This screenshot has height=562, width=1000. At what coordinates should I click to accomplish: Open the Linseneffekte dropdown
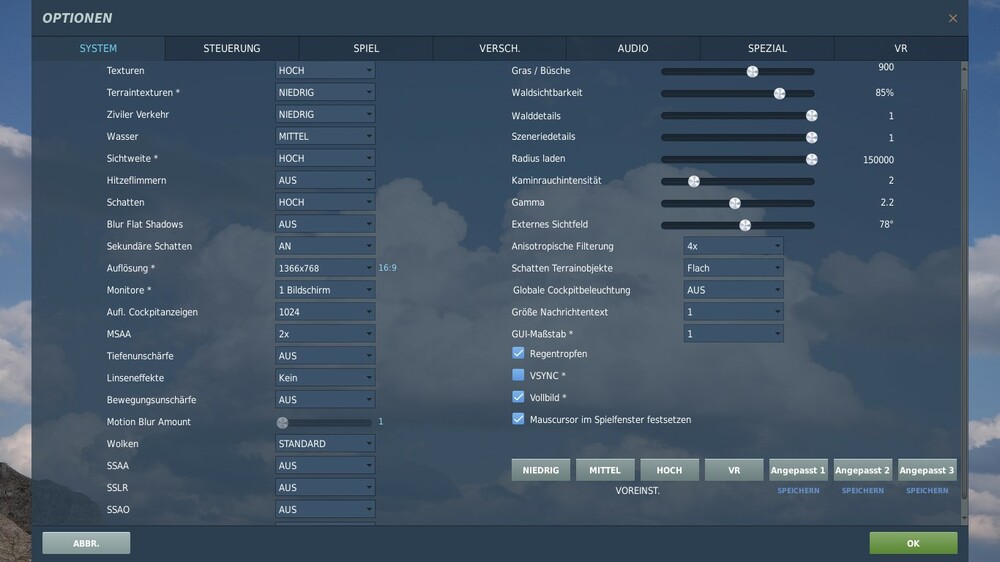click(325, 378)
